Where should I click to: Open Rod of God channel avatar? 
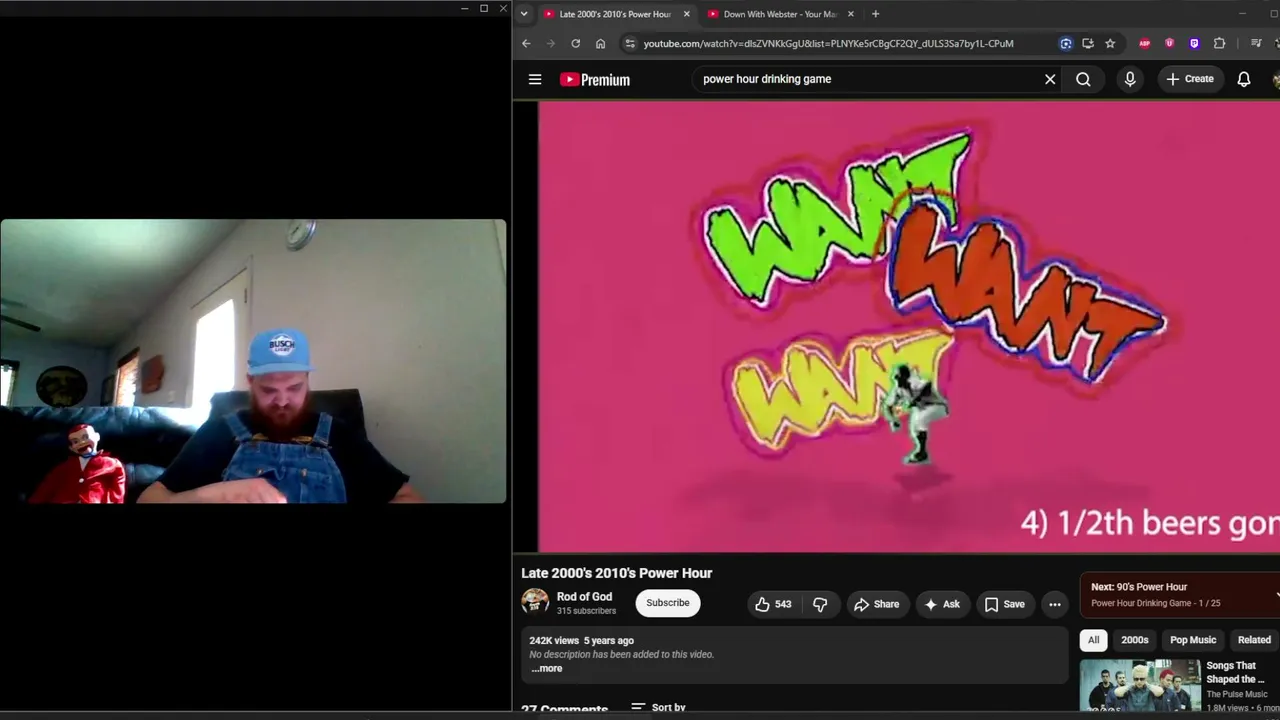(x=535, y=601)
